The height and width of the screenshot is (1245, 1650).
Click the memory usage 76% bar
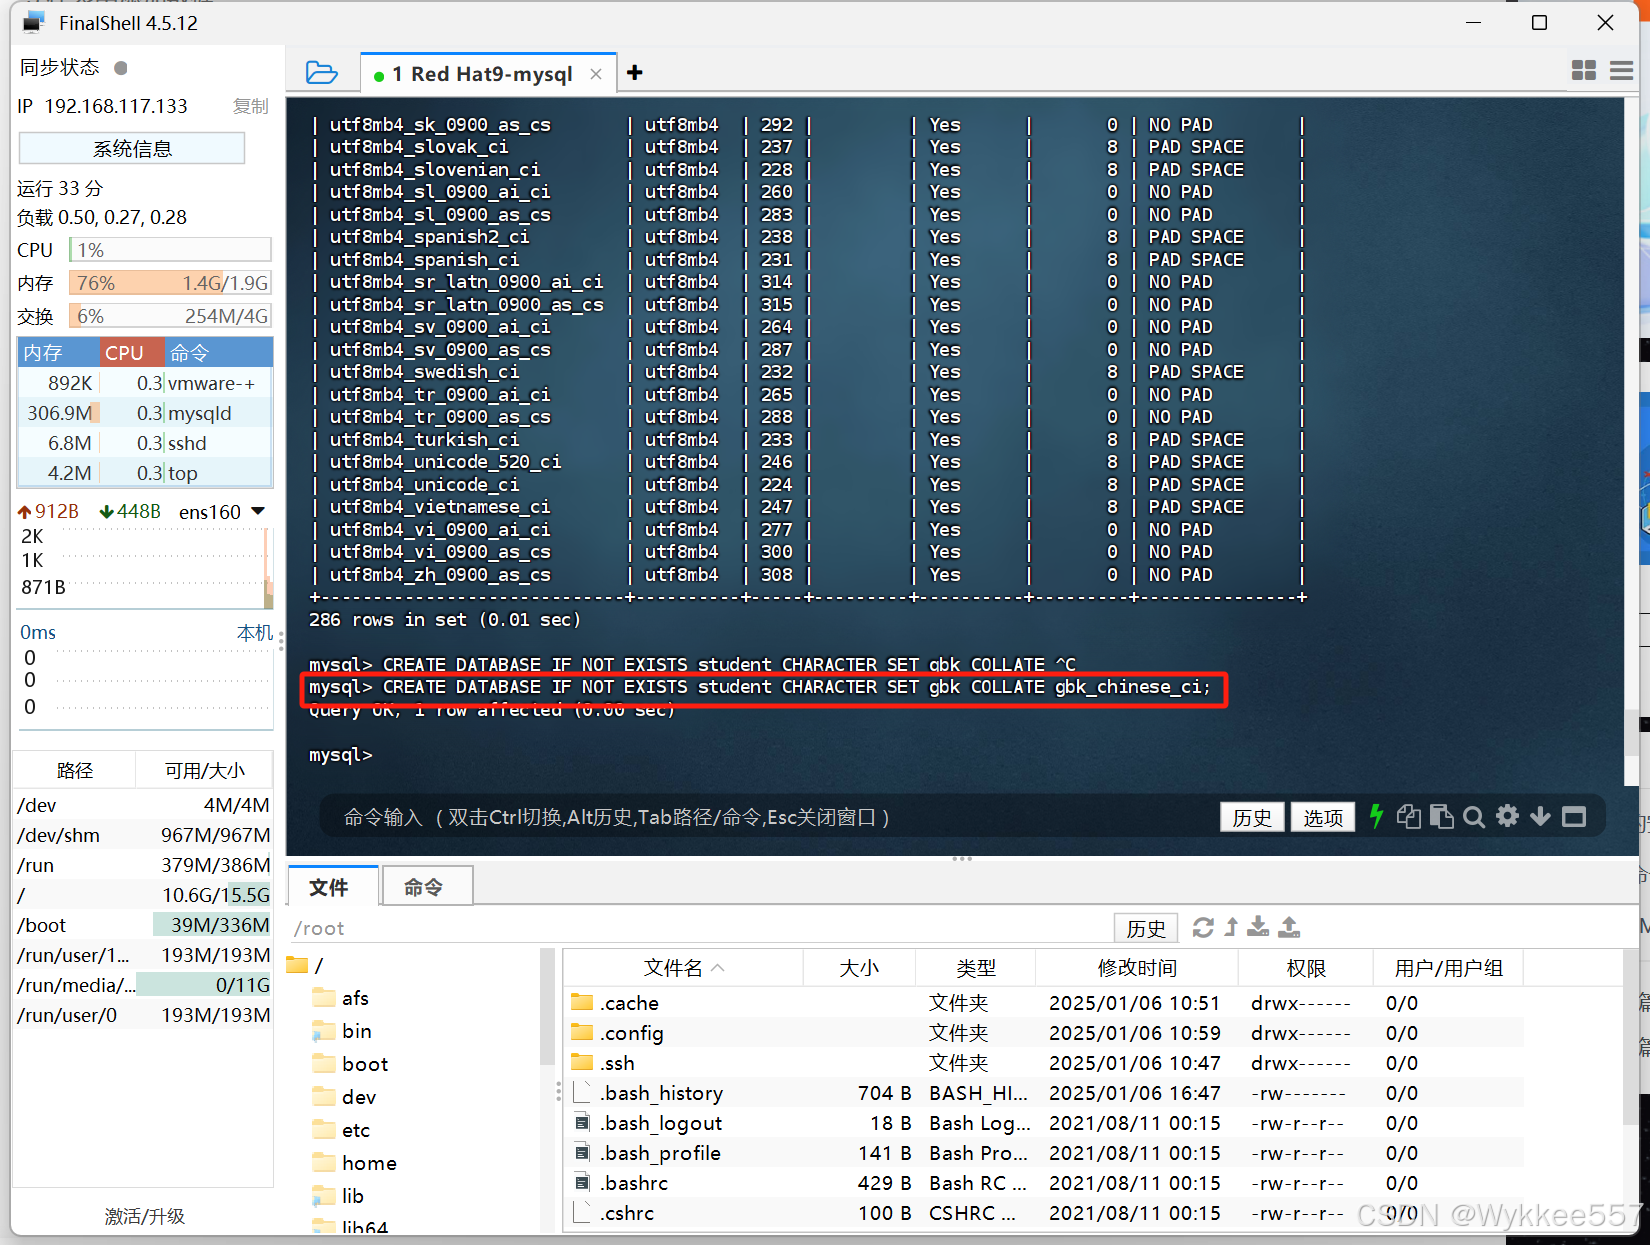(170, 283)
